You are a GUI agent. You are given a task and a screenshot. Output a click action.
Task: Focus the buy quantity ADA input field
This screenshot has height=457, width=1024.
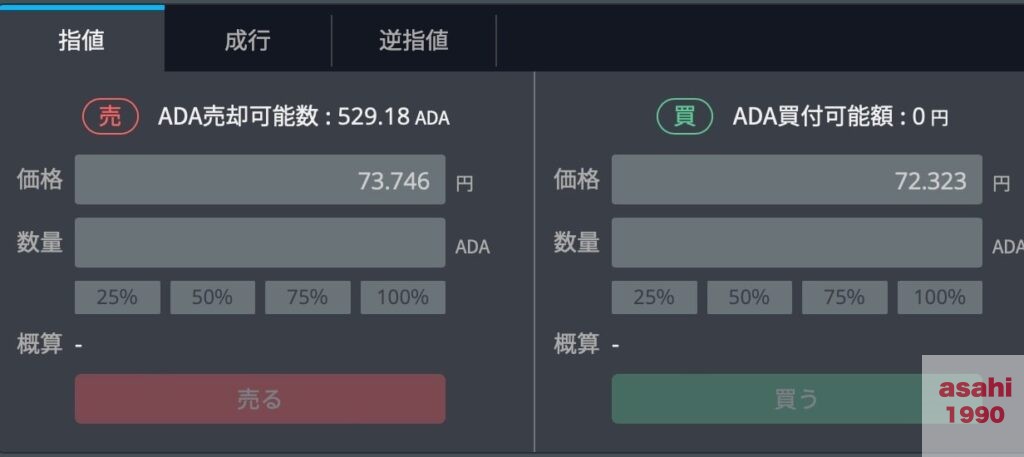coord(797,242)
